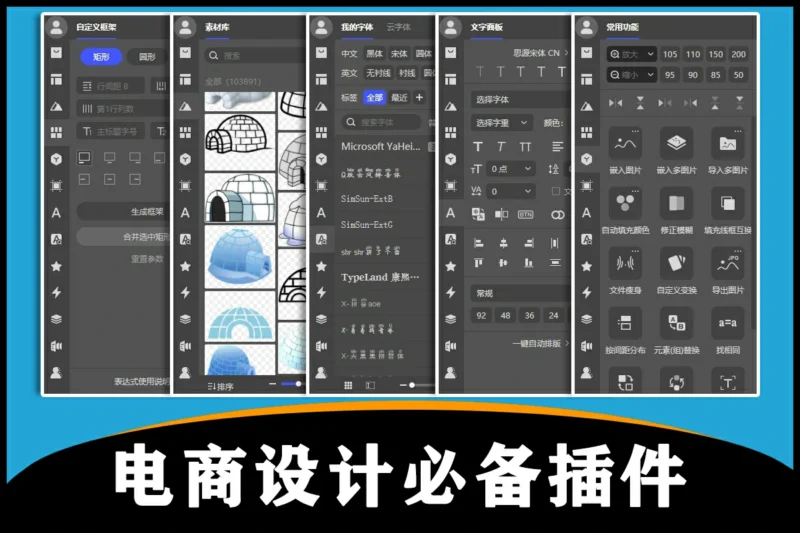800x533 pixels.
Task: Select the 矩形 shape option
Action: pyautogui.click(x=101, y=57)
